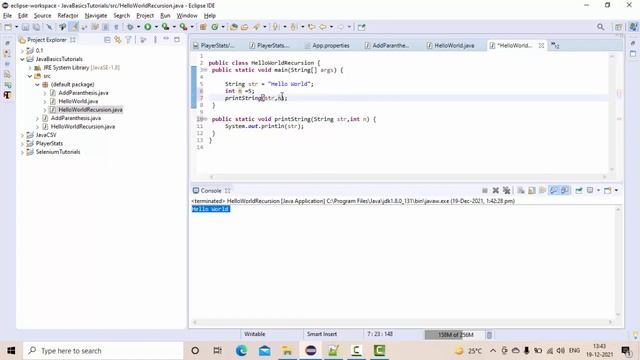640x360 pixels.
Task: Click the New file icon in toolbar
Action: 8,27
